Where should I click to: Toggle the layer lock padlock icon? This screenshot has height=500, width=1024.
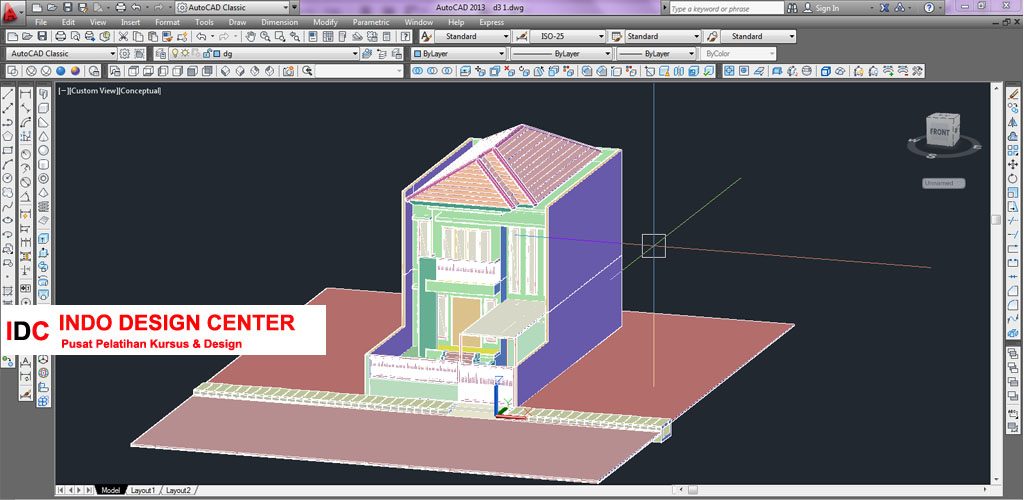pyautogui.click(x=207, y=54)
